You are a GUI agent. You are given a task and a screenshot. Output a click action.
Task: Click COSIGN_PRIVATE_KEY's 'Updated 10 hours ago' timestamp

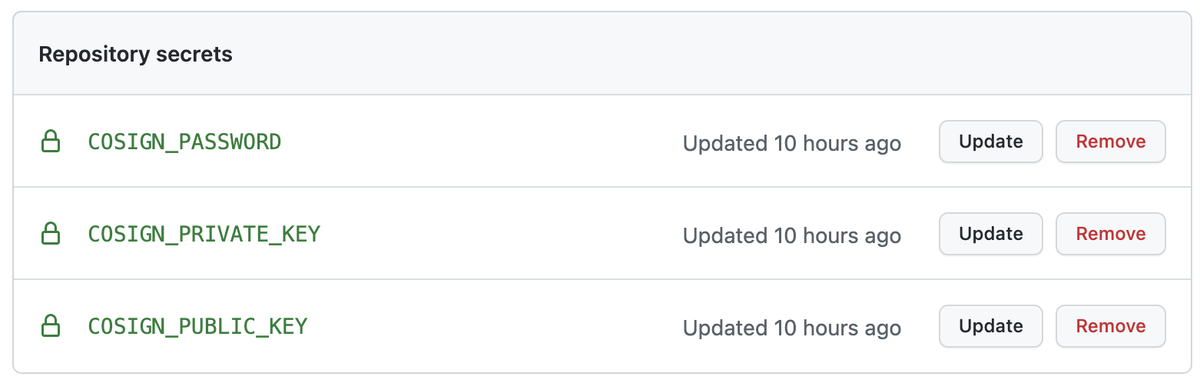(x=792, y=235)
